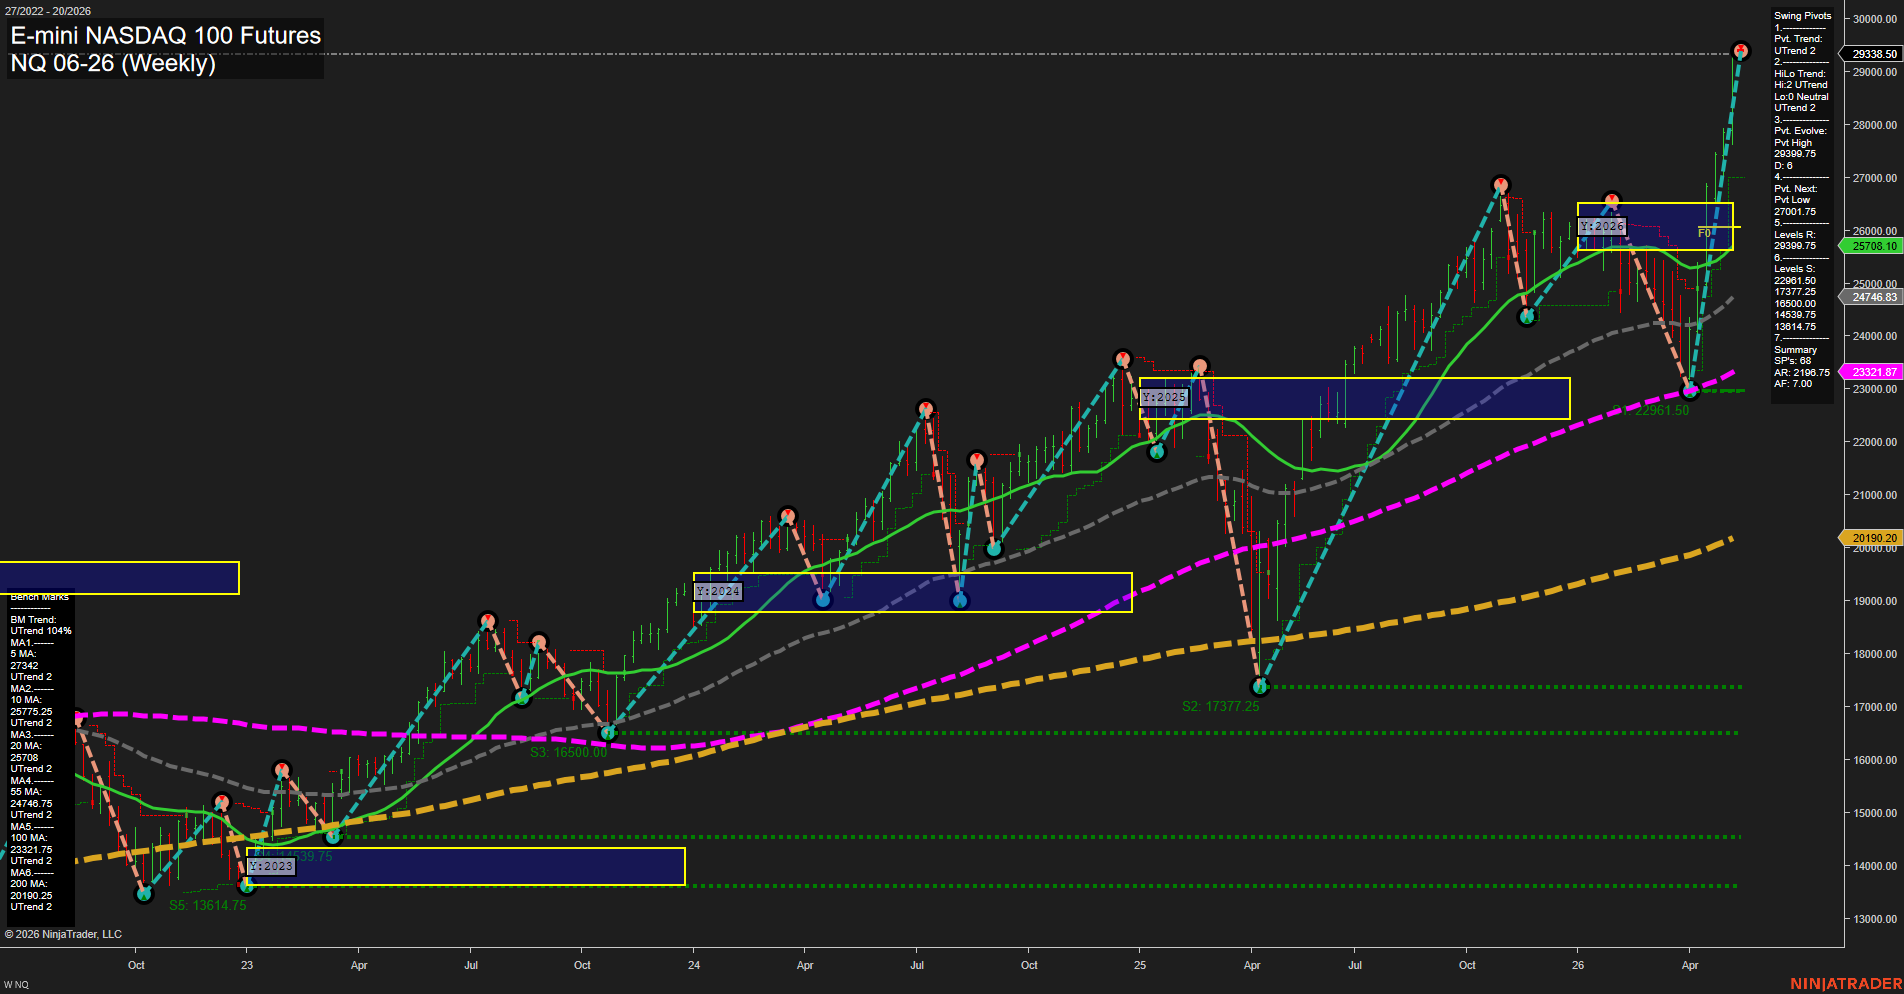Click the 'Levels S:' heading
This screenshot has width=1904, height=994.
pos(1795,268)
